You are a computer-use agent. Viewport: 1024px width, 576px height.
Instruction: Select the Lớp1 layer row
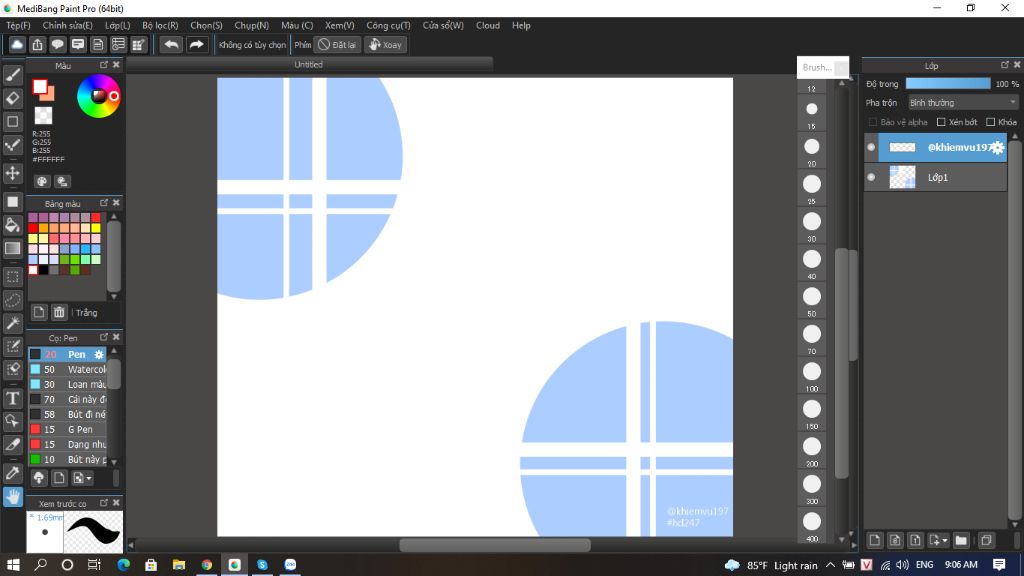coord(935,177)
